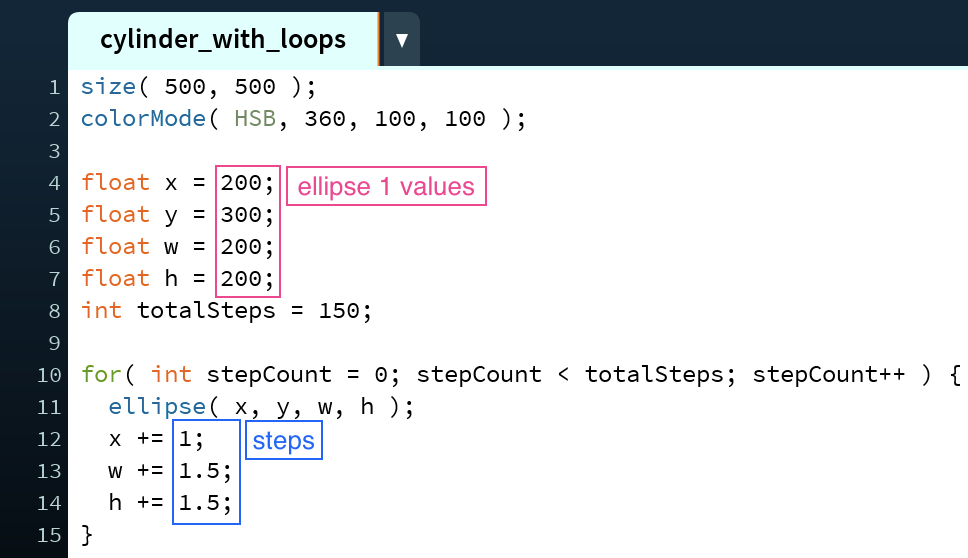Click the 'float y = 300;' line
This screenshot has width=968, height=558.
pos(177,215)
